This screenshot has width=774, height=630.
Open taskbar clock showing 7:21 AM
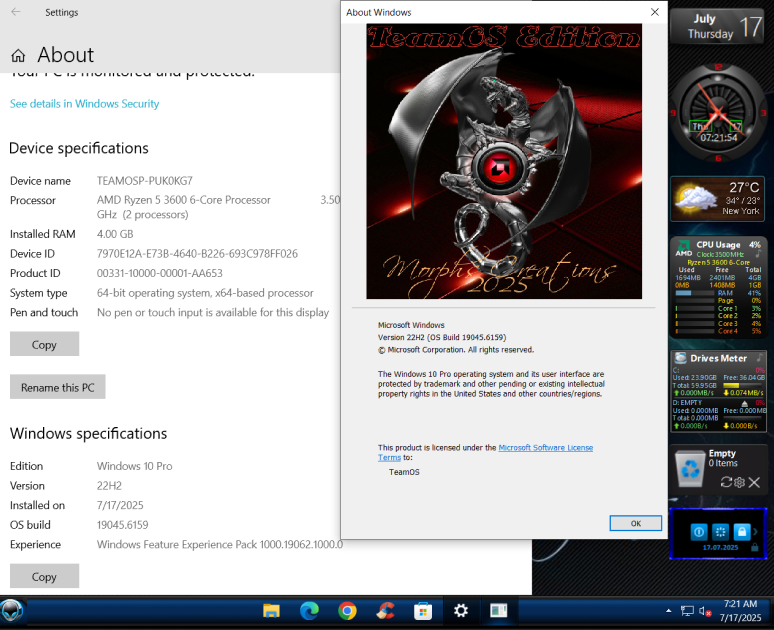(x=740, y=611)
